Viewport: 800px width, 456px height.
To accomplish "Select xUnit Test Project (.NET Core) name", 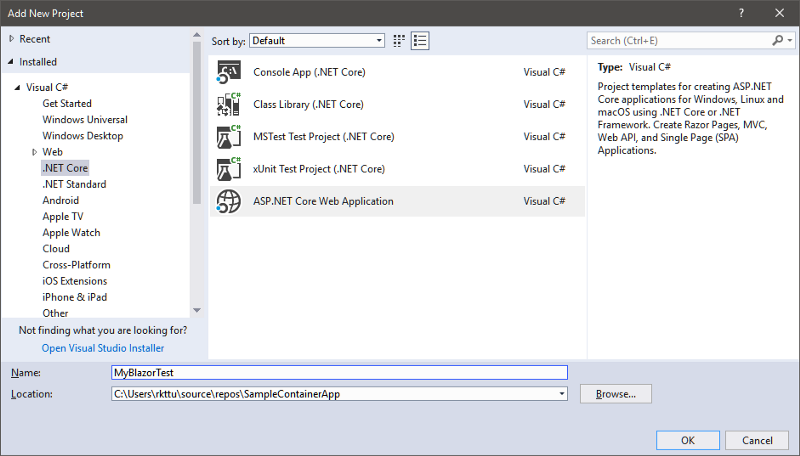I will pyautogui.click(x=319, y=169).
